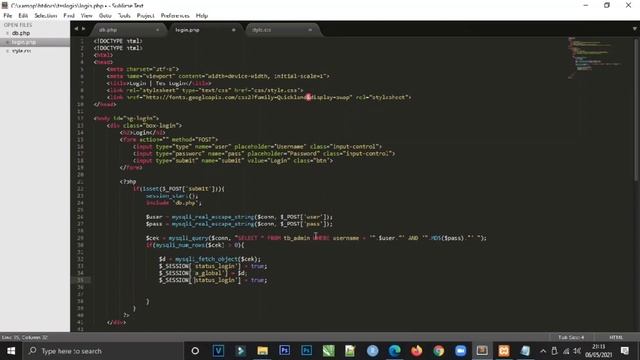This screenshot has height=360, width=640.
Task: Close the style.css tab
Action: click(310, 30)
